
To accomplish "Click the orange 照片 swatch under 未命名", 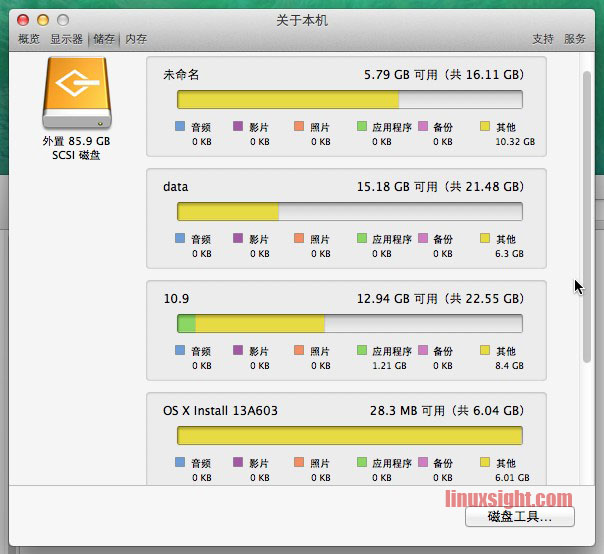I will coord(299,126).
